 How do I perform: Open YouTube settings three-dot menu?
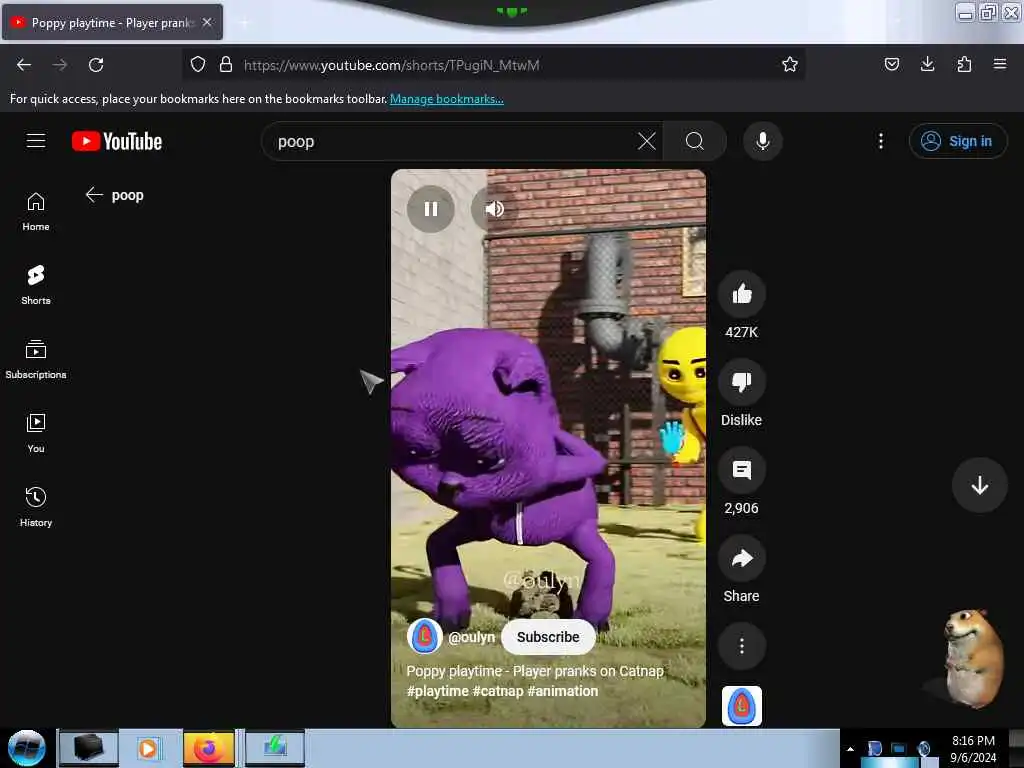(x=880, y=141)
